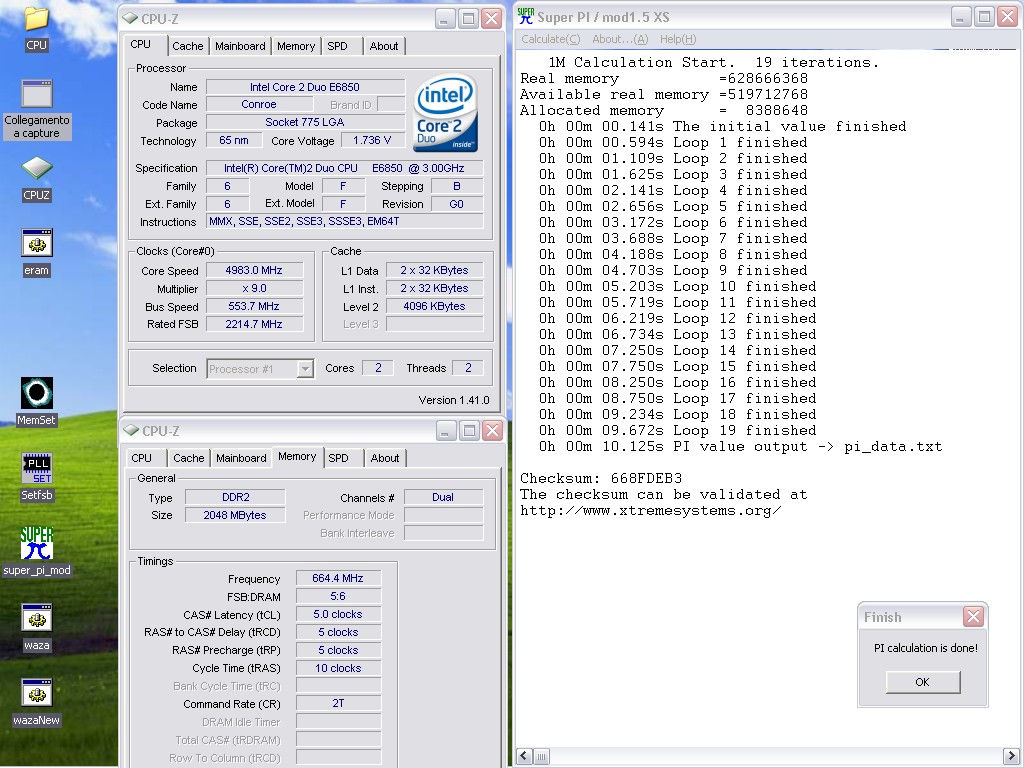This screenshot has width=1024, height=768.
Task: Open About tab in lower CPU-Z window
Action: [x=385, y=458]
